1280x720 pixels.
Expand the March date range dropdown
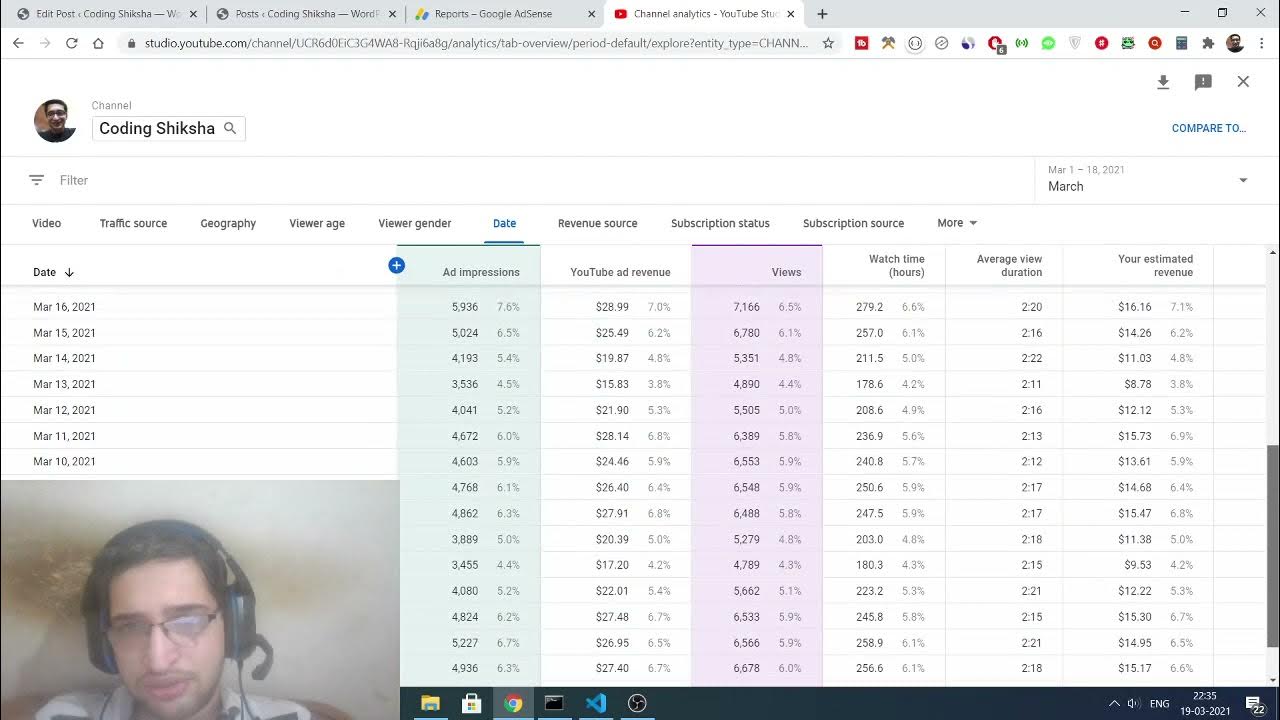point(1243,180)
